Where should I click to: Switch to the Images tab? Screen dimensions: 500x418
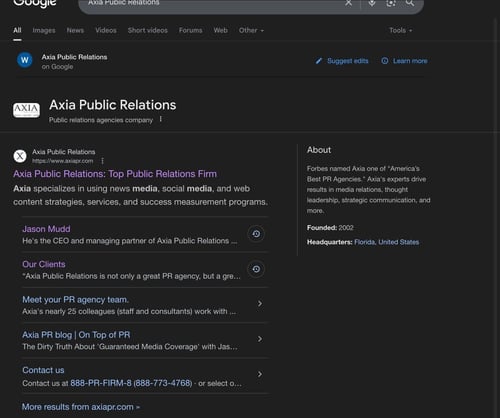click(x=44, y=30)
